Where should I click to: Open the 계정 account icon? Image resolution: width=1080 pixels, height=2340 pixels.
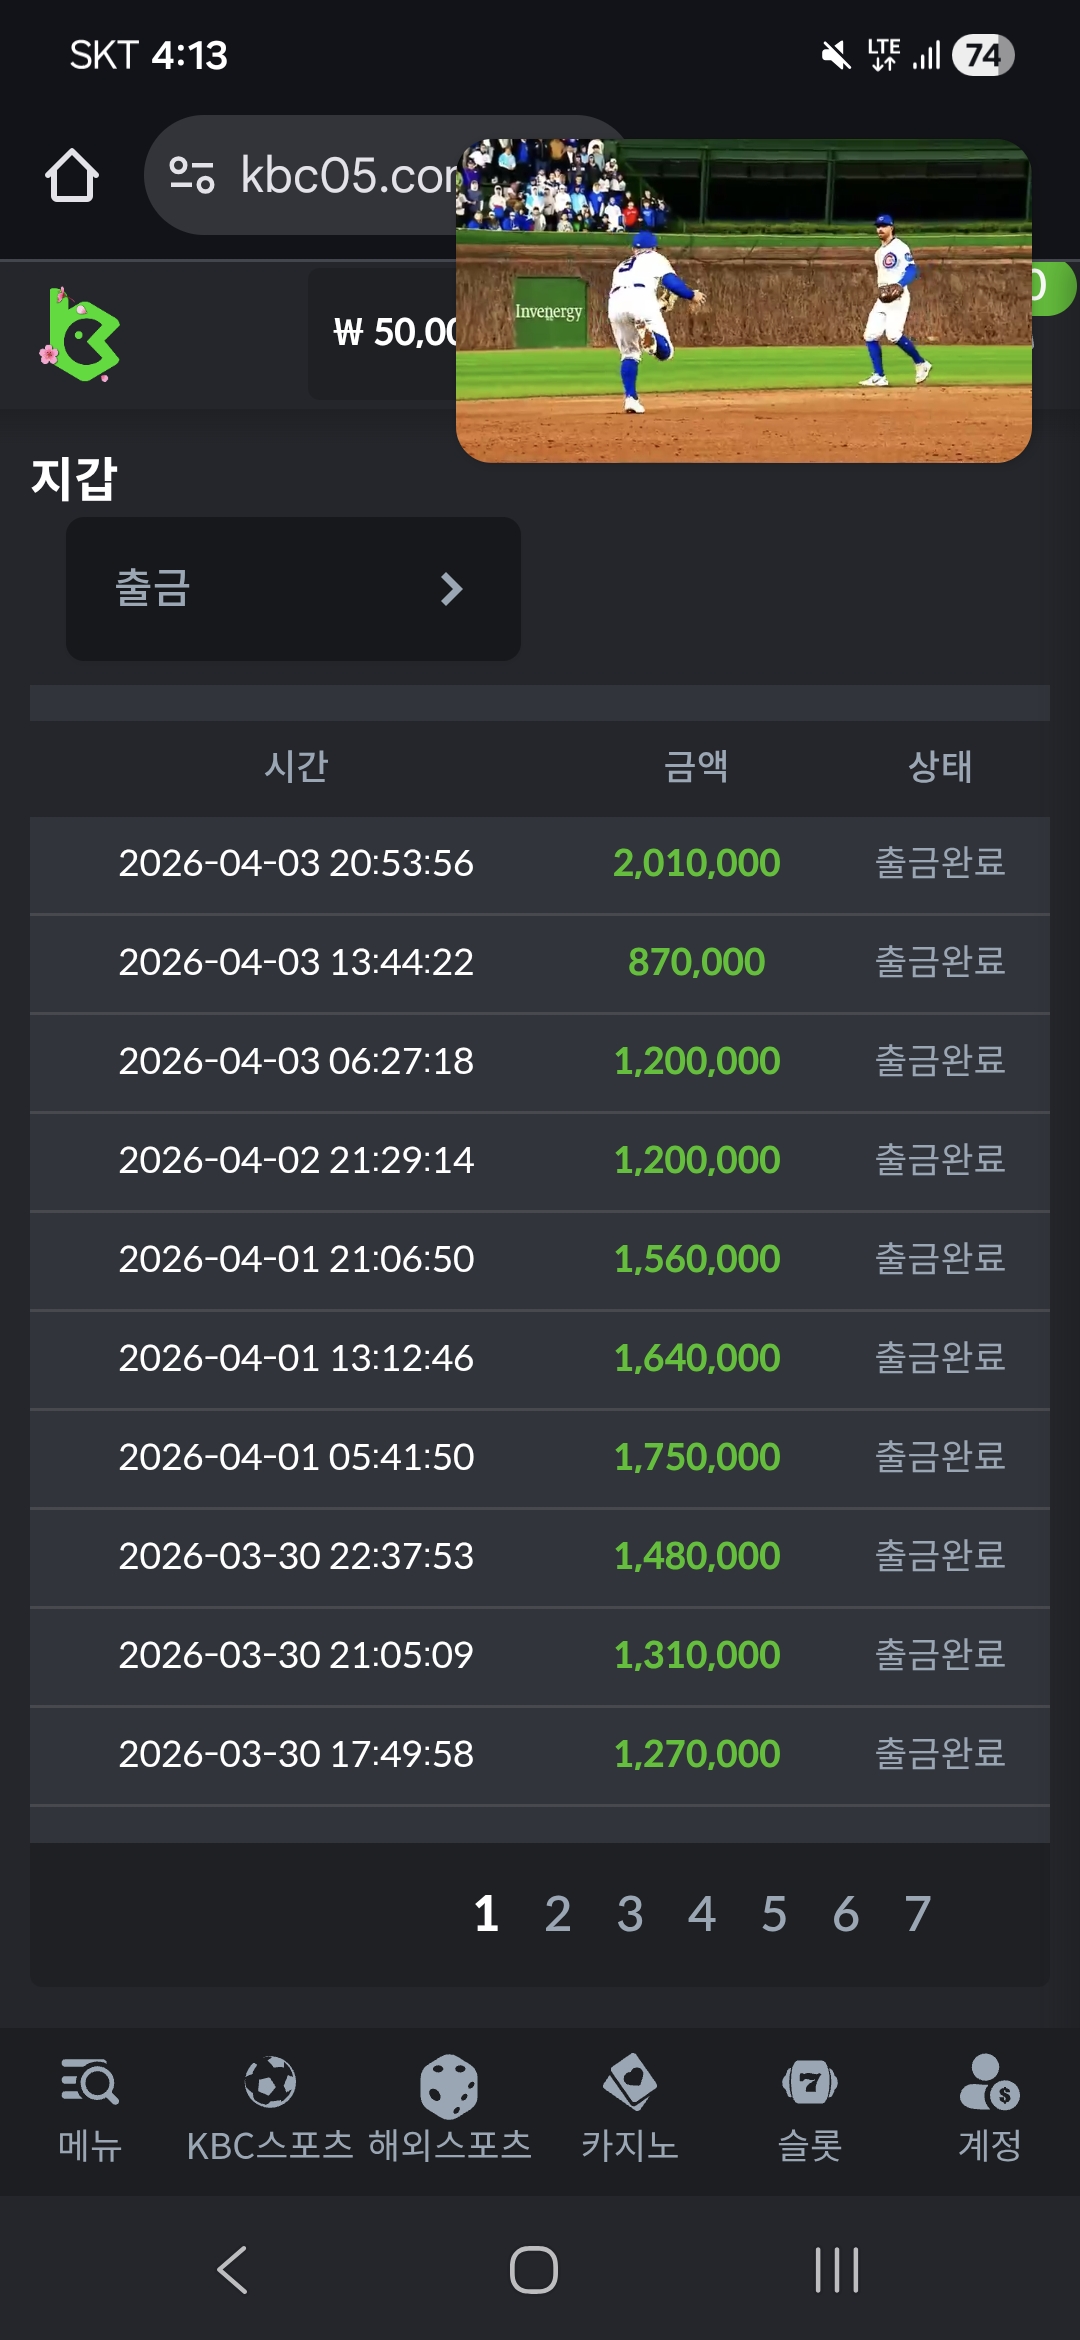989,2082
